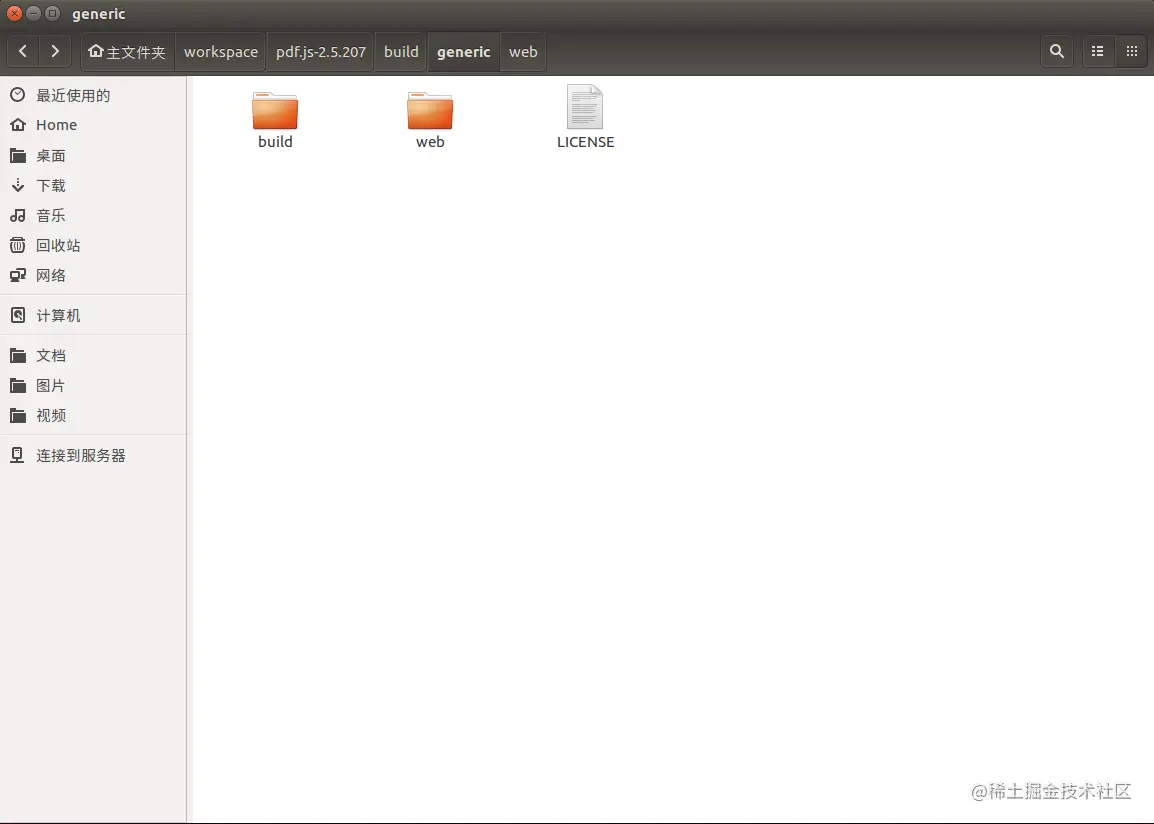Select the LICENSE file icon

coord(585,107)
